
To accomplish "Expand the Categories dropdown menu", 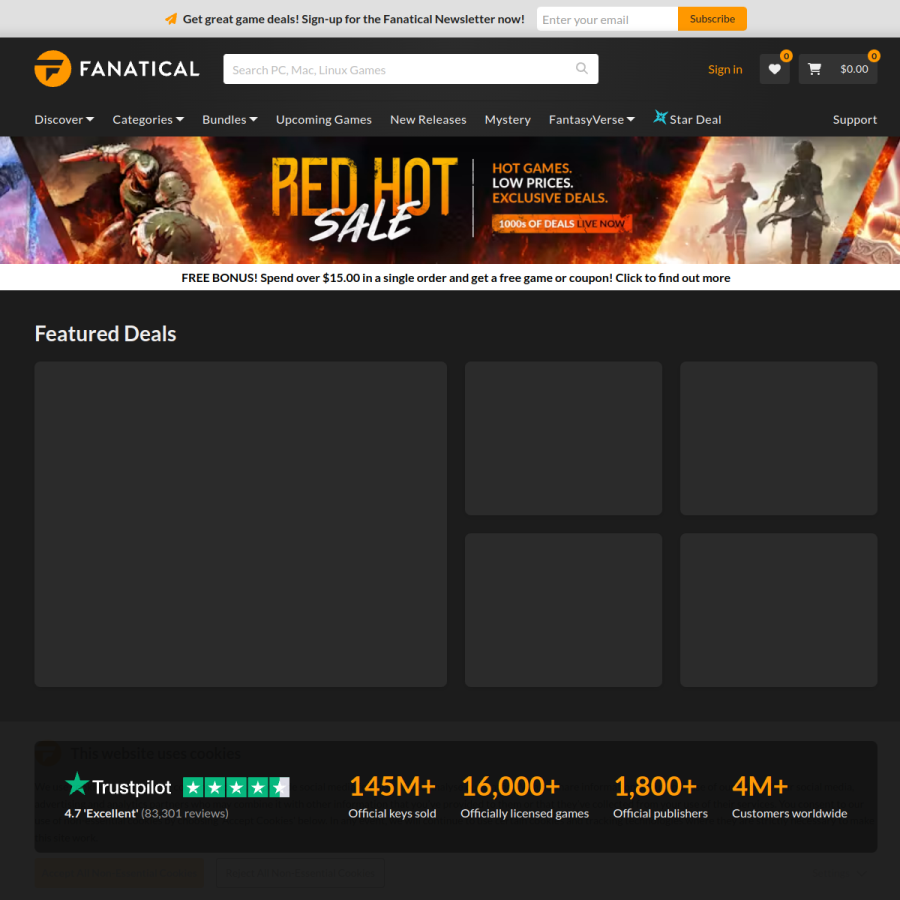I will 148,119.
